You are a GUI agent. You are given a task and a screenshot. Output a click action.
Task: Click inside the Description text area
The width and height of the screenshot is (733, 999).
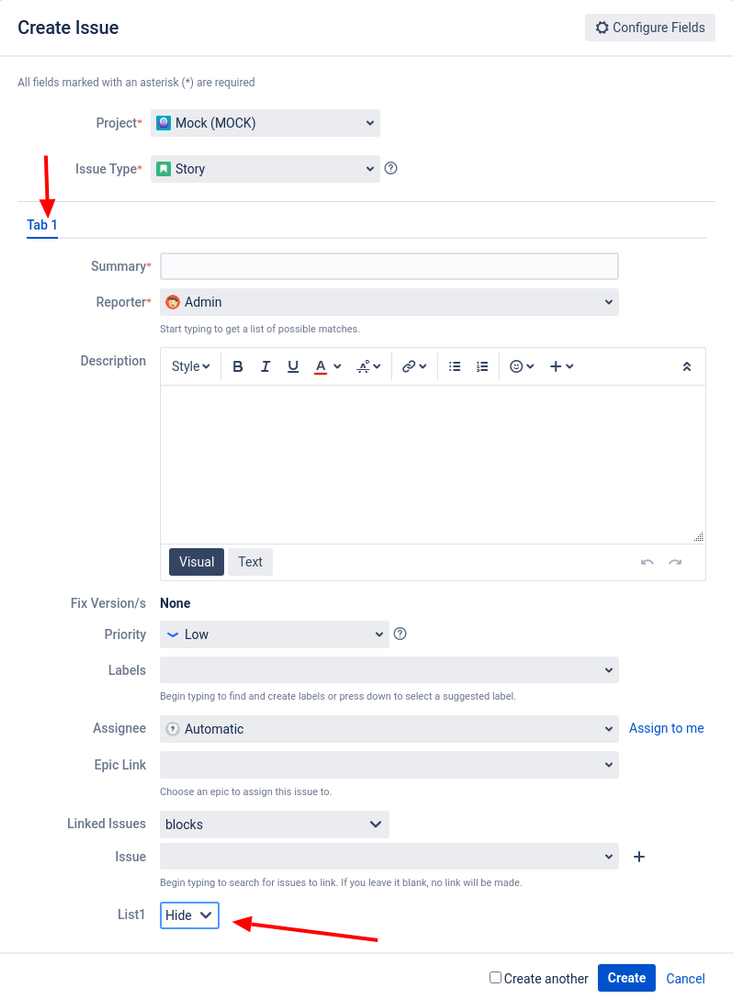pos(433,464)
